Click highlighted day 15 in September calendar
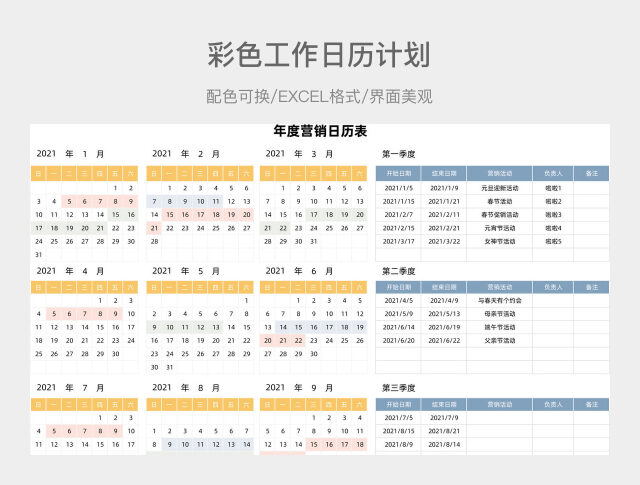Image resolution: width=640 pixels, height=485 pixels. [x=313, y=444]
